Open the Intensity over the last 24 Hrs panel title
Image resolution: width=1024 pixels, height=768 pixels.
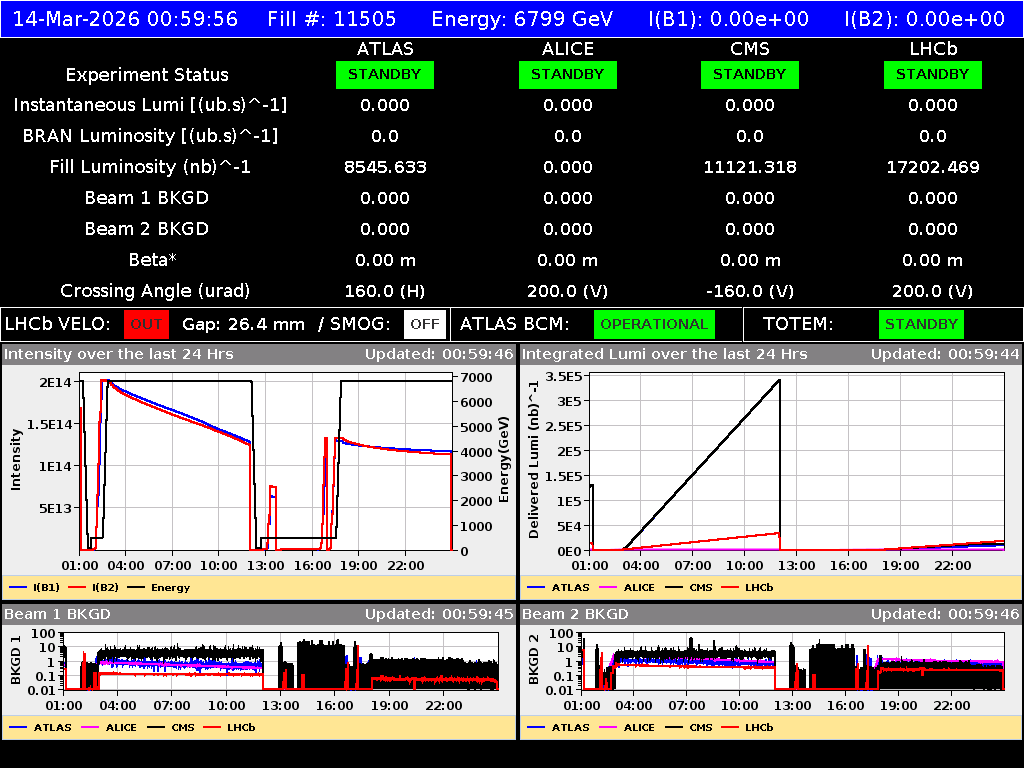[106, 354]
